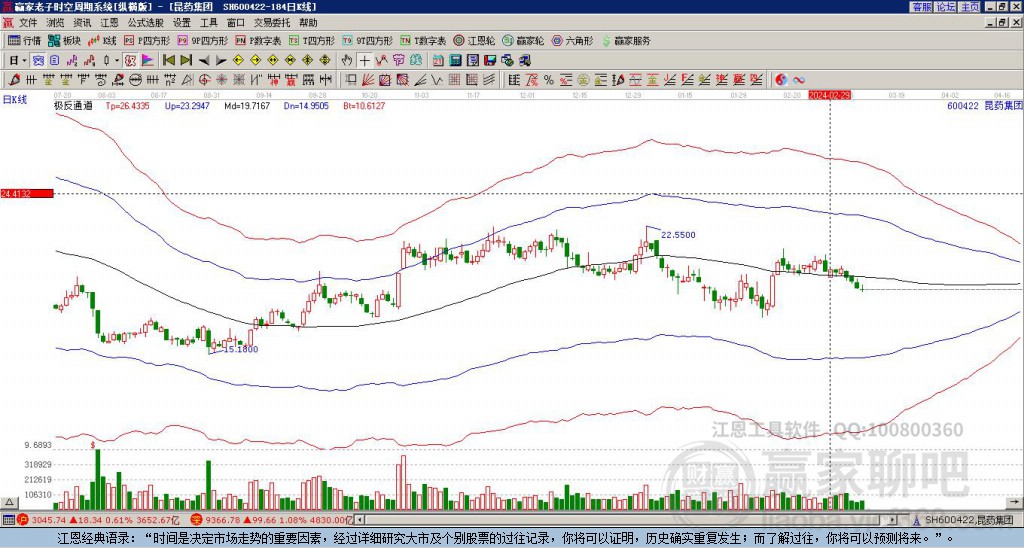The image size is (1024, 548).
Task: Open the 六角形 hexagon tool
Action: pyautogui.click(x=573, y=40)
